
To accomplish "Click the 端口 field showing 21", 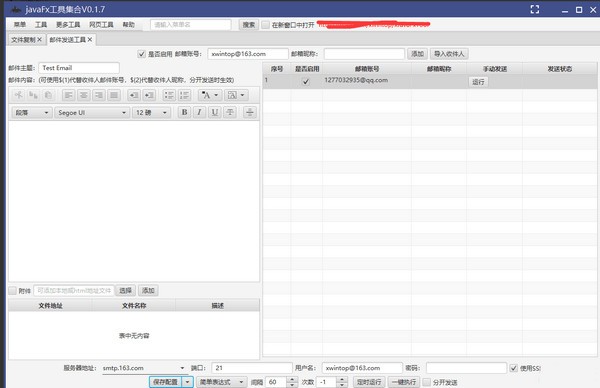I will click(252, 368).
